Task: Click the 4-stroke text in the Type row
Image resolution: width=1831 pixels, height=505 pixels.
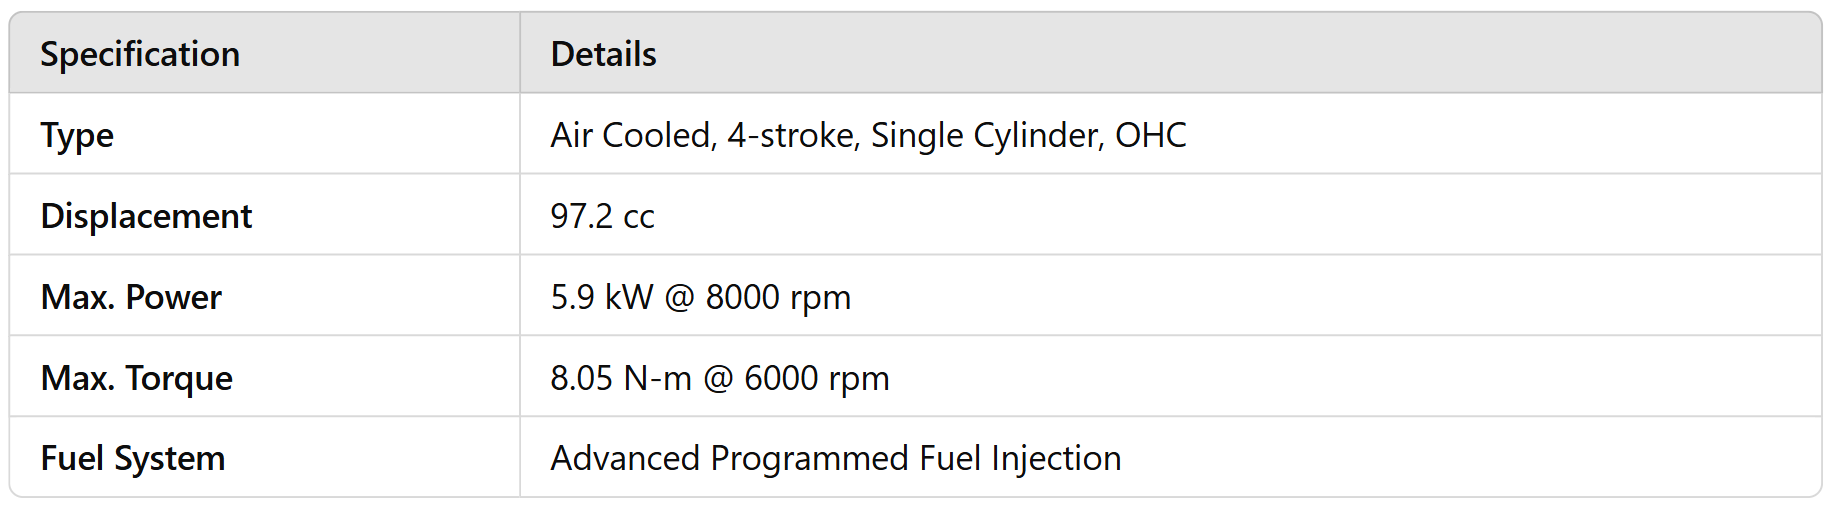Action: click(x=793, y=135)
